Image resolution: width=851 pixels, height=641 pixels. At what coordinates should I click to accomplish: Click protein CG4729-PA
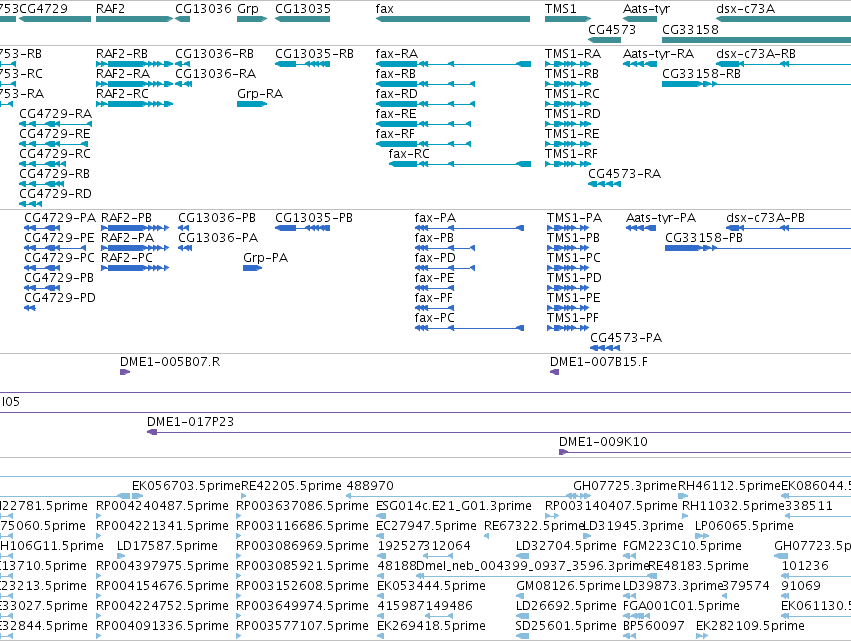(42, 228)
